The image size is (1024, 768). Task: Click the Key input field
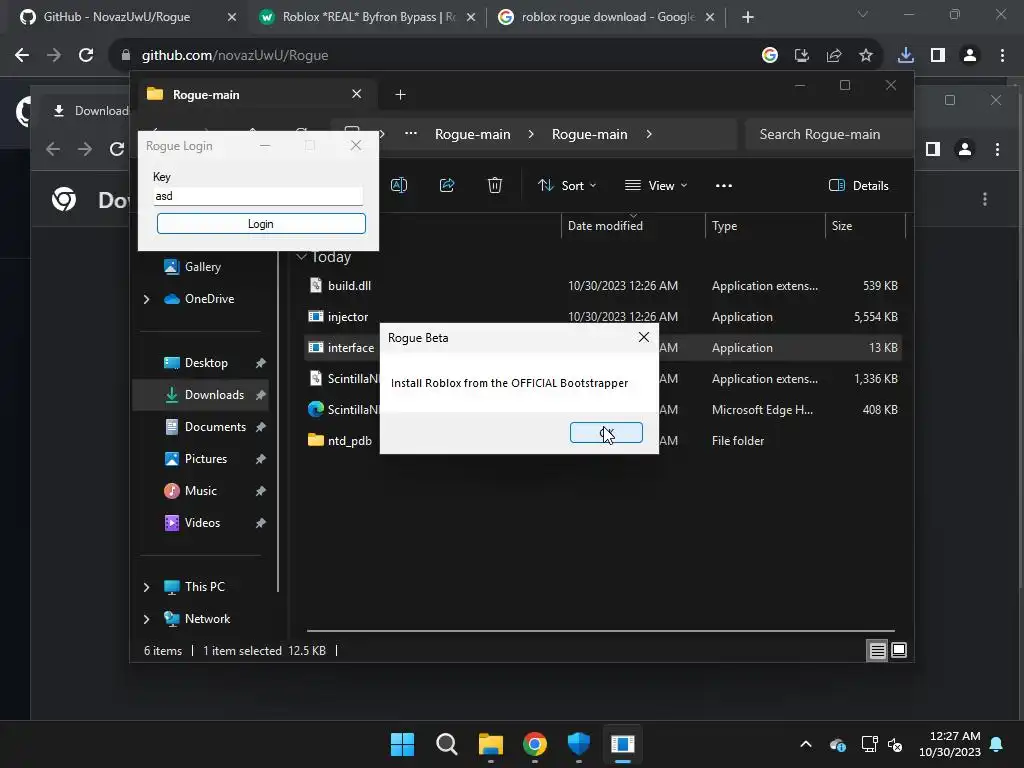point(258,196)
